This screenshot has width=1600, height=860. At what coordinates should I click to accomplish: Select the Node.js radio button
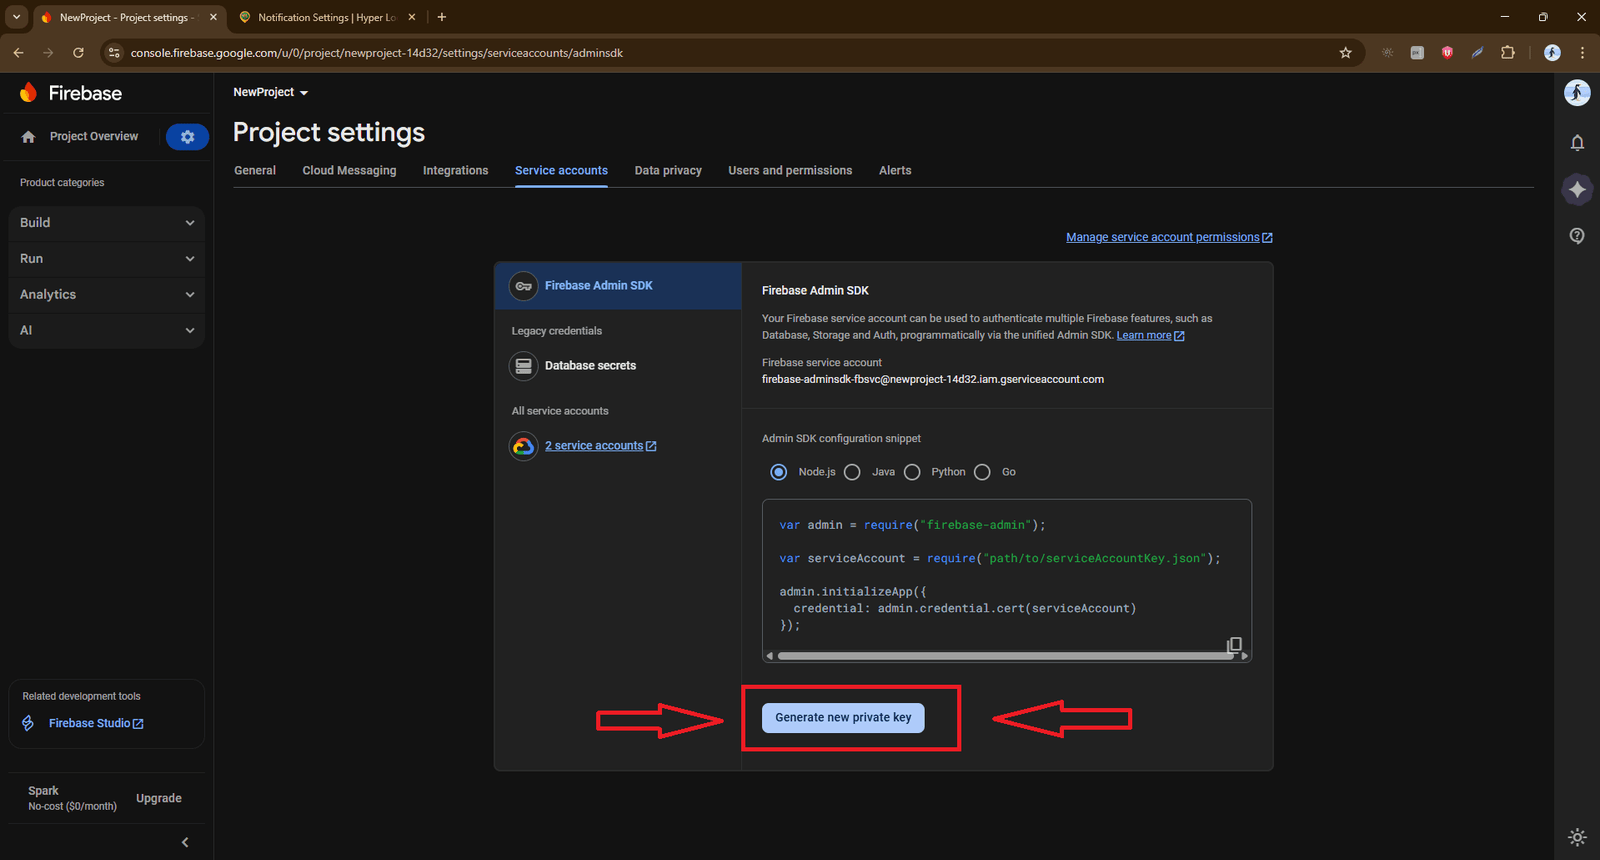(x=779, y=472)
